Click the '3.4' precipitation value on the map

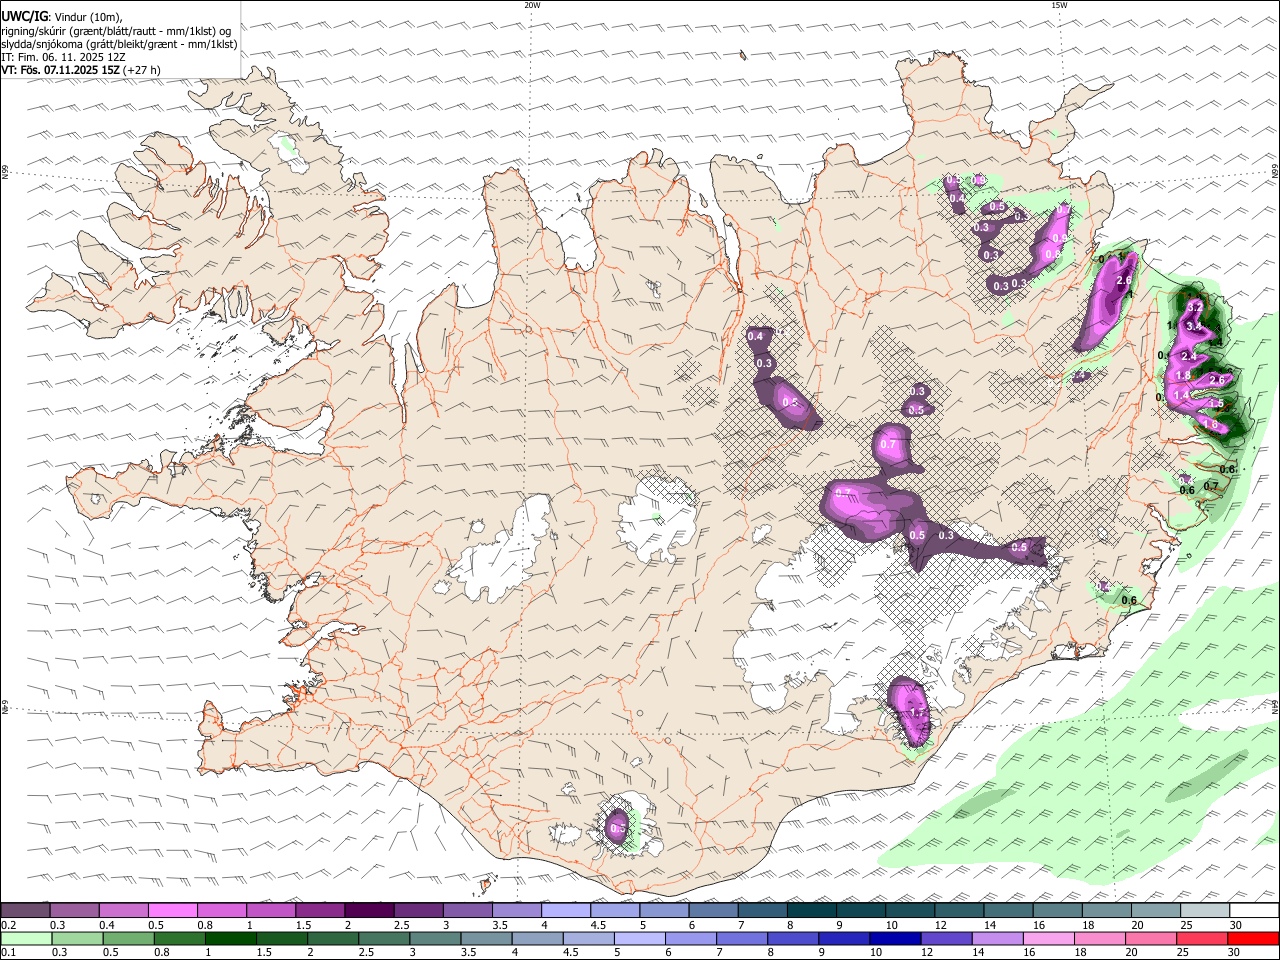pos(1194,326)
